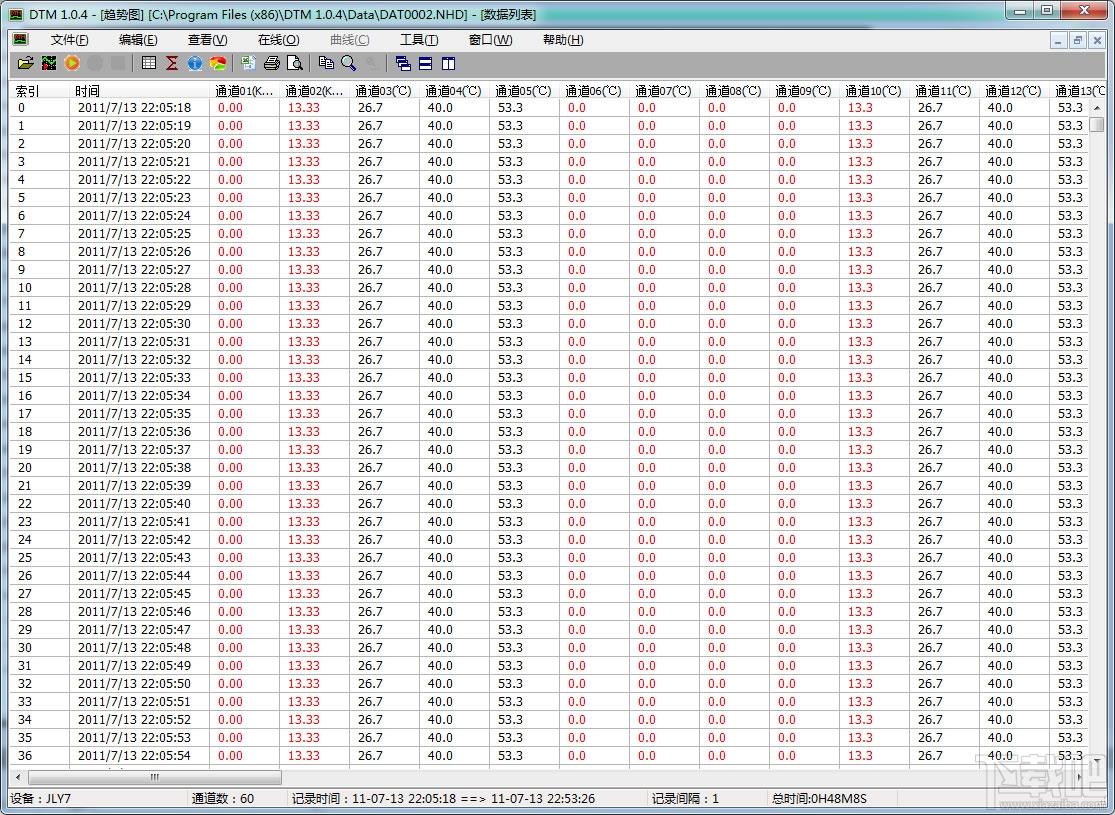Cascade the child windows icon
Viewport: 1115px width, 815px height.
tap(402, 63)
